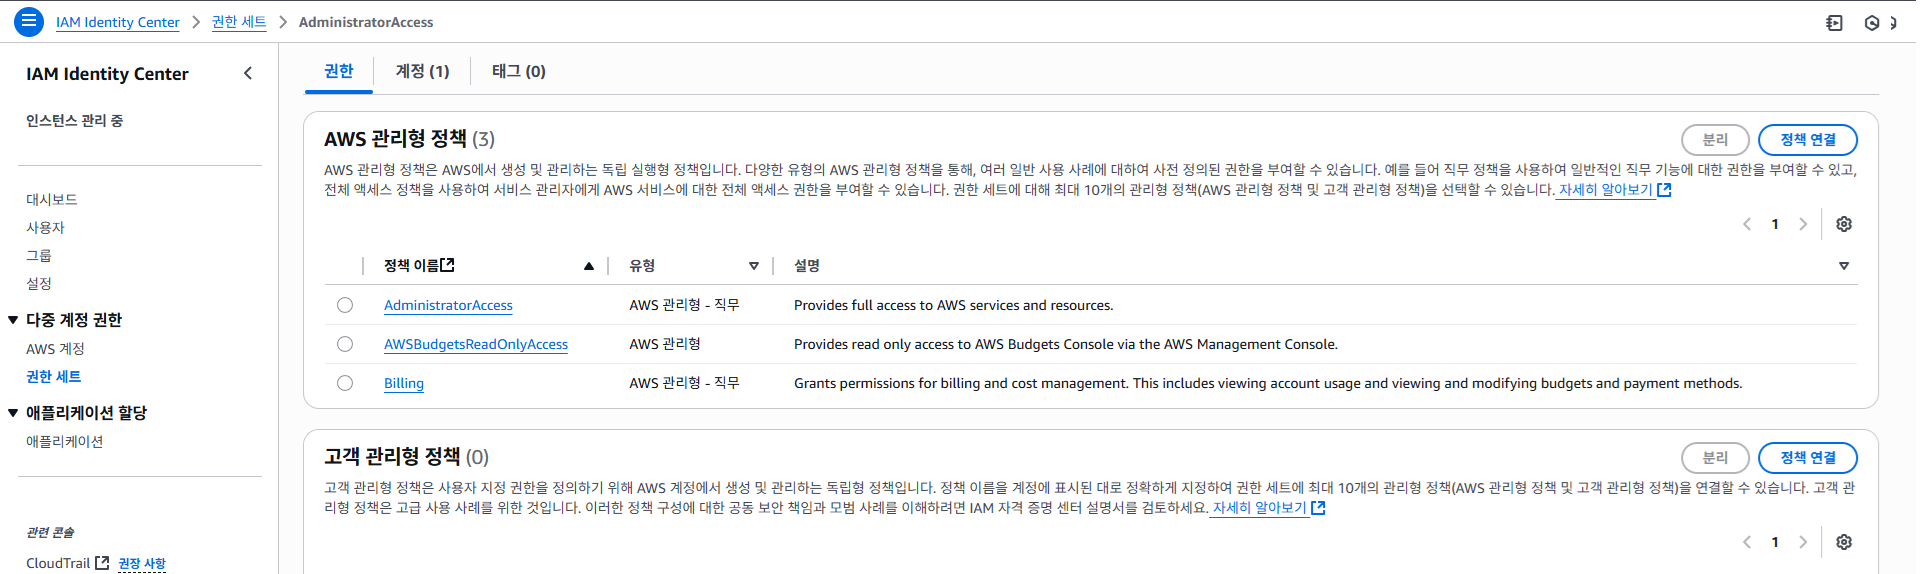The image size is (1920, 574).
Task: Go to next page in AWS managed policies
Action: click(1803, 224)
